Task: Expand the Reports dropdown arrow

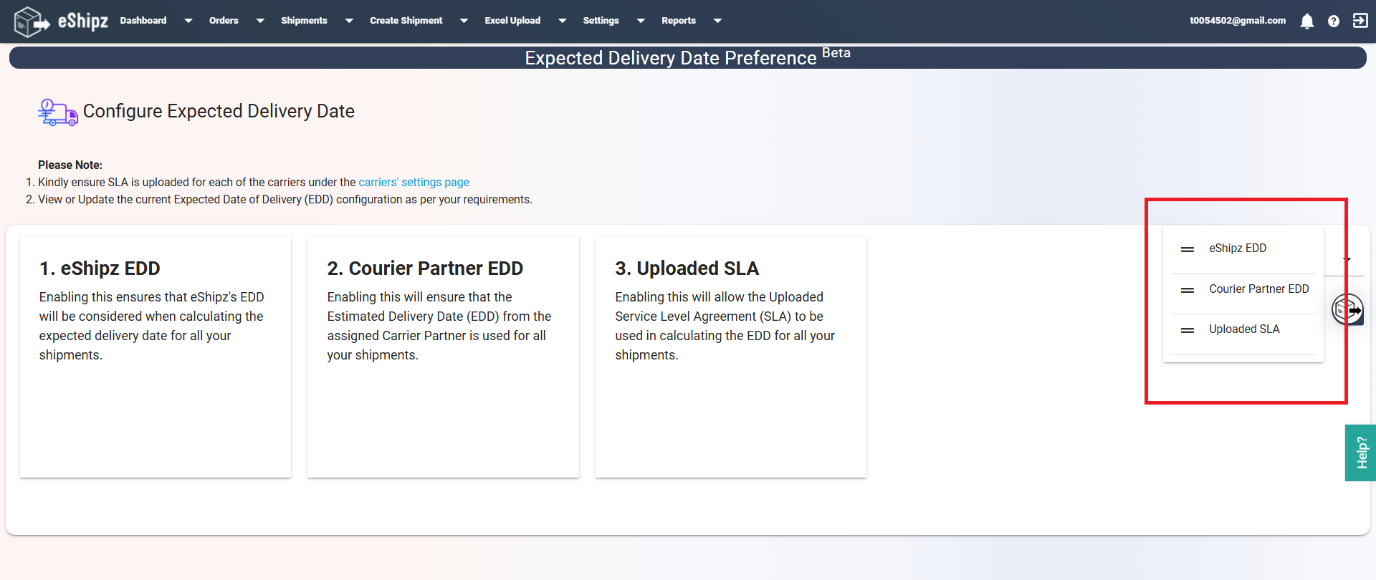Action: pyautogui.click(x=718, y=21)
